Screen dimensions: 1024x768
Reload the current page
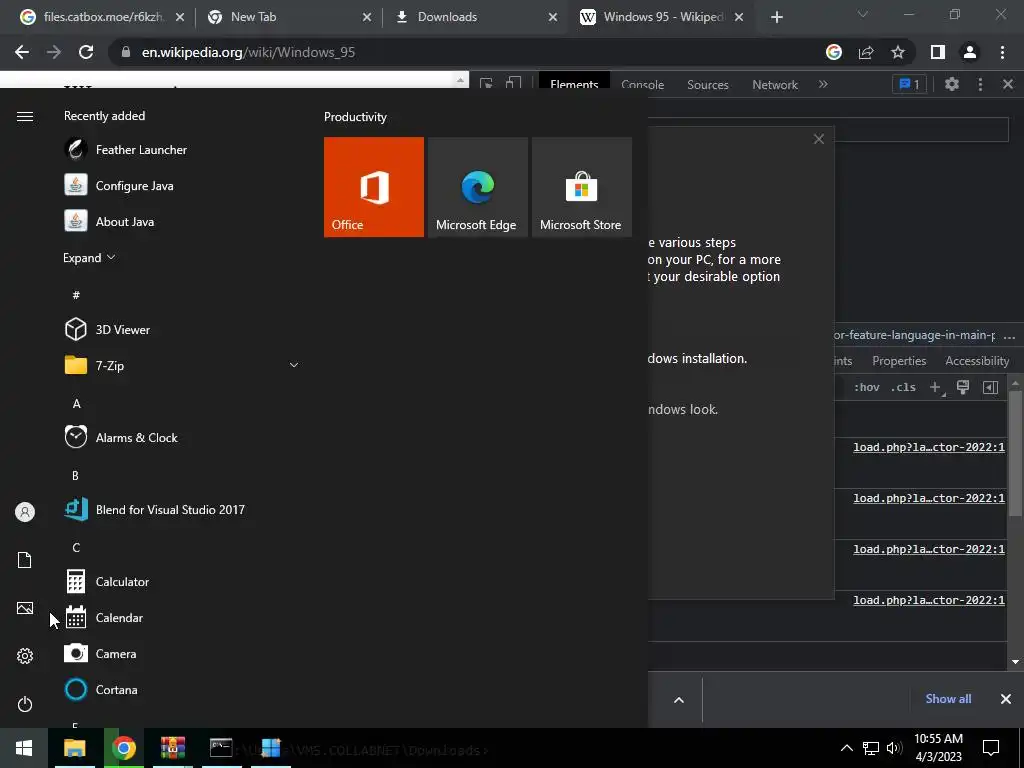coord(86,52)
